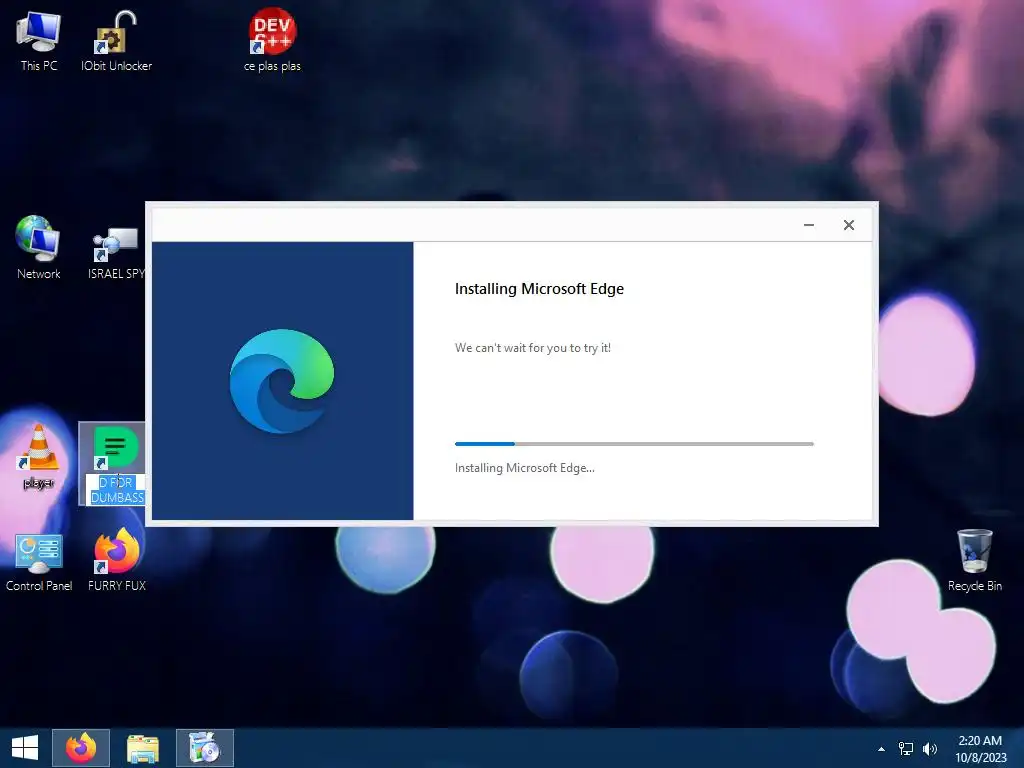
Task: Click the installer disc icon in taskbar
Action: [x=204, y=748]
